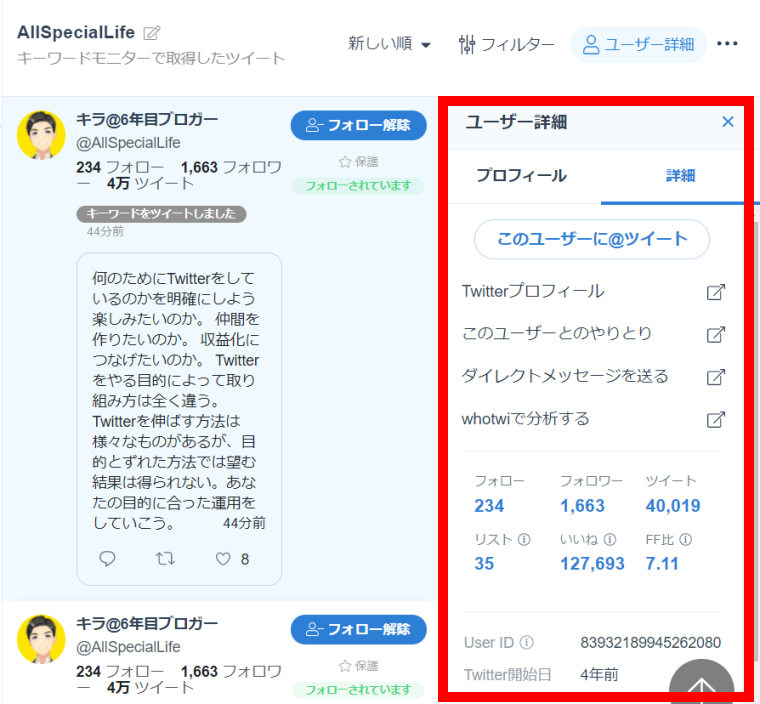
Task: Select the 詳細 tab
Action: tap(680, 176)
